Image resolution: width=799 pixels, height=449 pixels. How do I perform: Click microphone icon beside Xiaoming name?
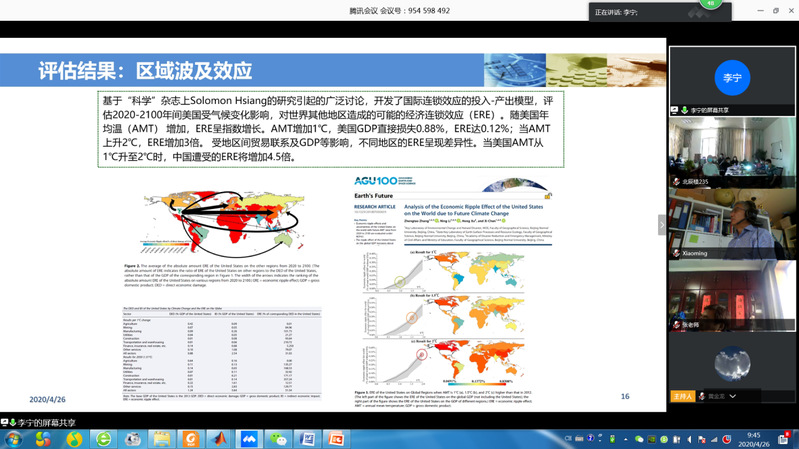[675, 253]
